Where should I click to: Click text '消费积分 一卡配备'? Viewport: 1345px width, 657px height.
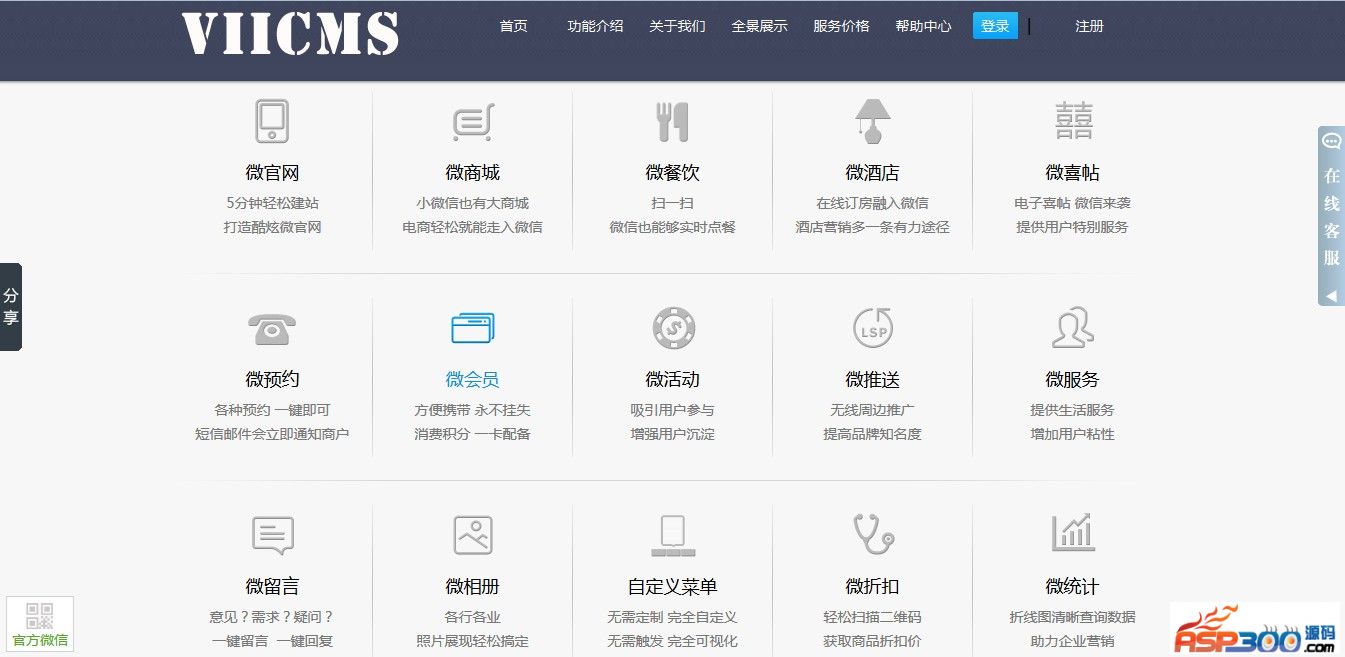472,434
